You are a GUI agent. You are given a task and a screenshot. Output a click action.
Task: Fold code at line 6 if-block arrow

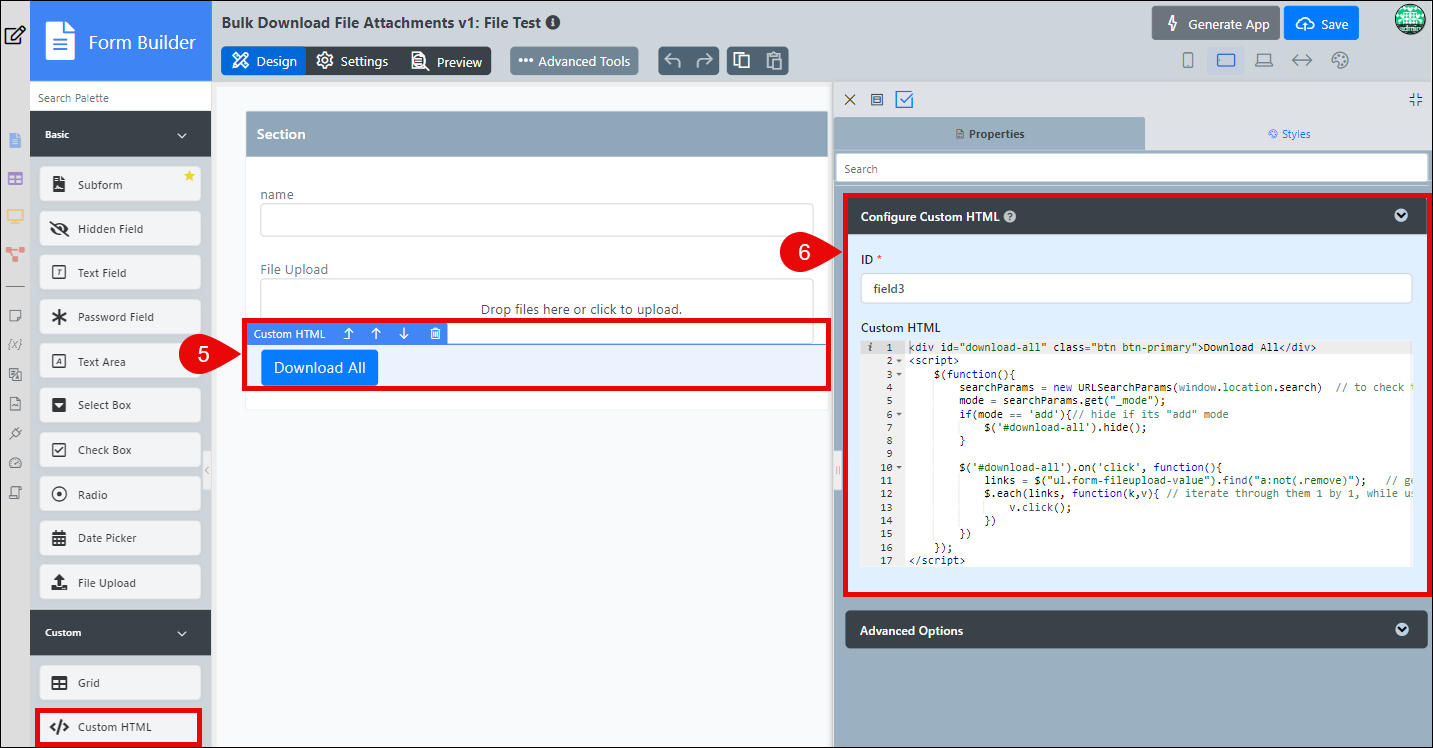click(x=899, y=414)
